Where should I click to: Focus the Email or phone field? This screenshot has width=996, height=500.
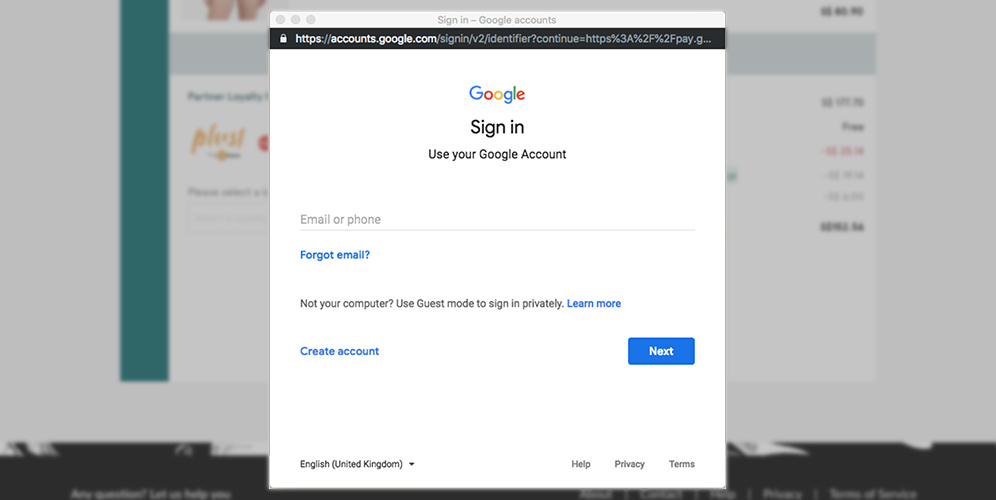[497, 219]
